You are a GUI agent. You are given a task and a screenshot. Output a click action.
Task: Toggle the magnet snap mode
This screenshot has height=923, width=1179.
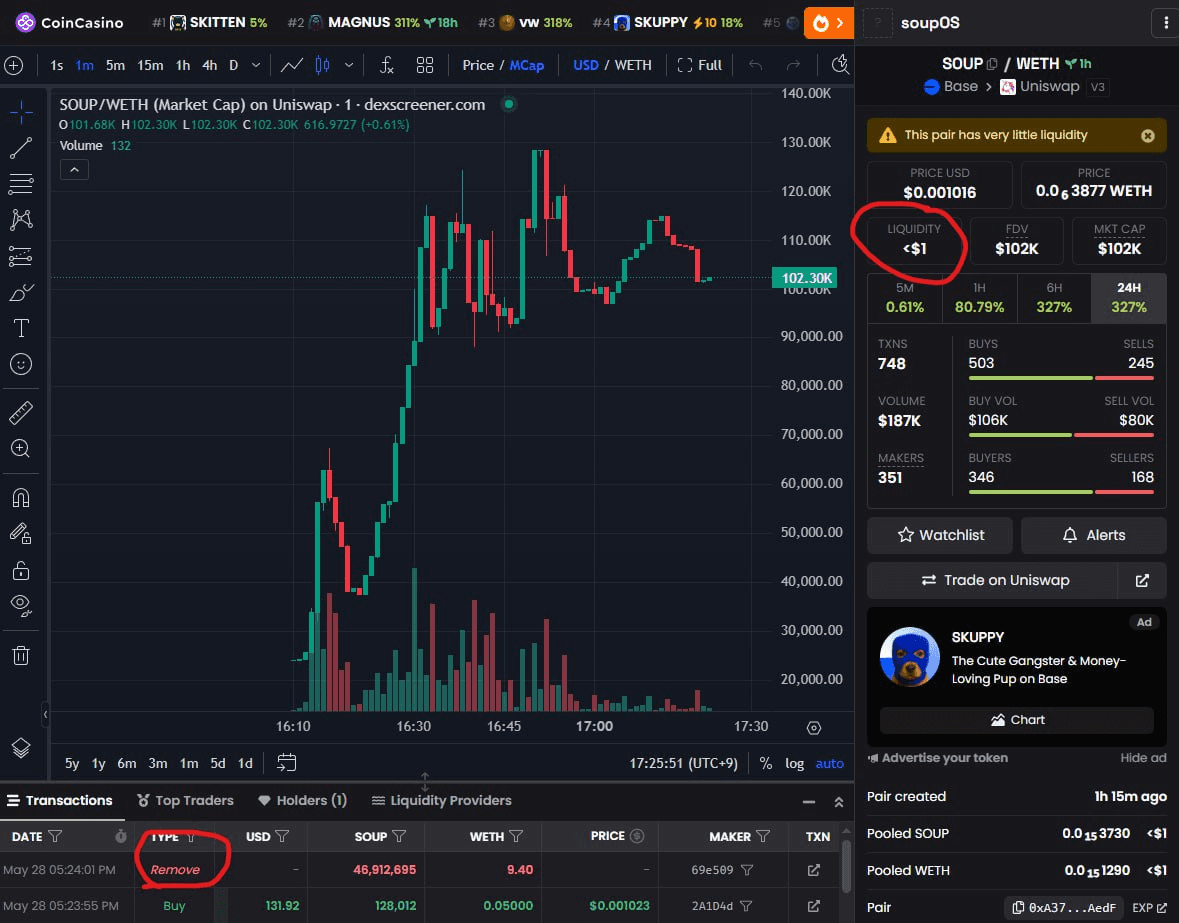21,498
